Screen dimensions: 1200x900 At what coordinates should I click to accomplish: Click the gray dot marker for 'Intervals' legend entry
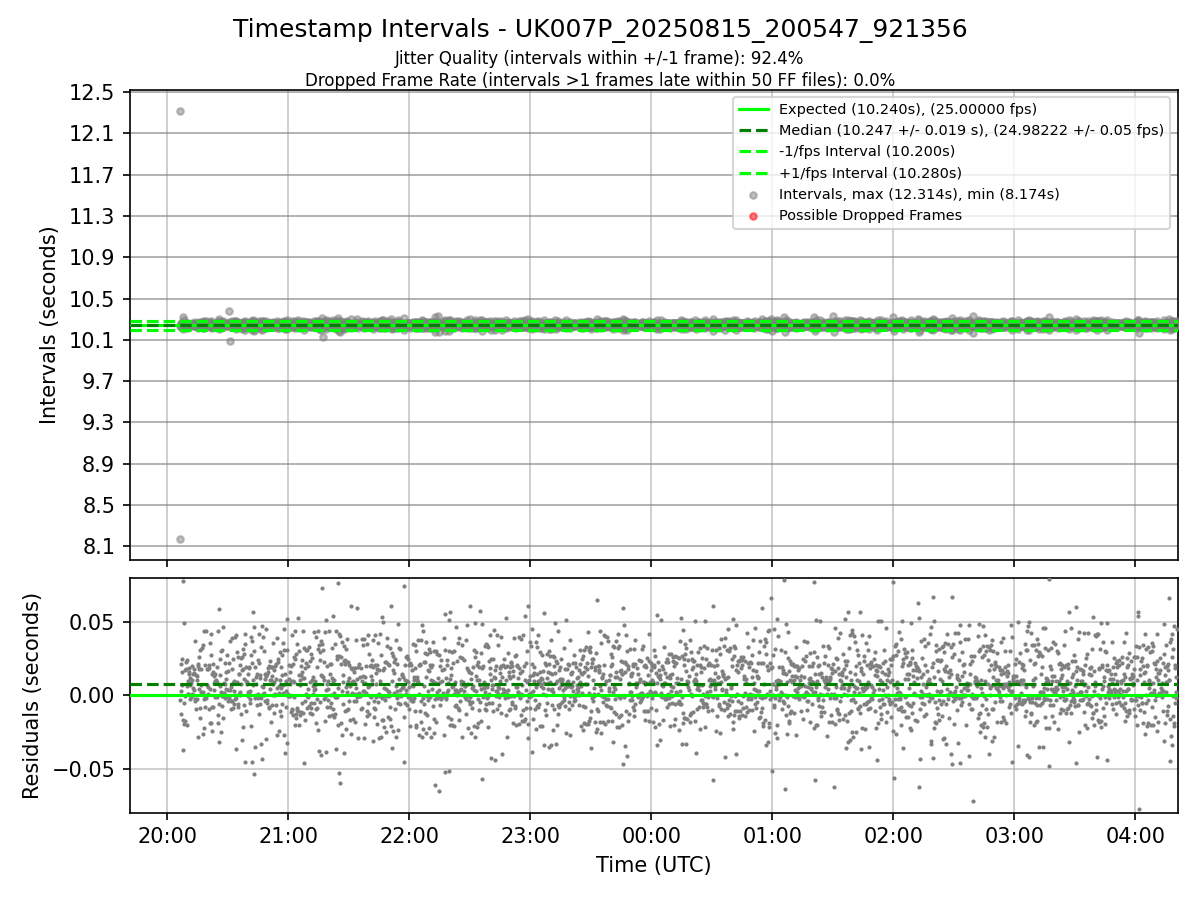point(754,194)
